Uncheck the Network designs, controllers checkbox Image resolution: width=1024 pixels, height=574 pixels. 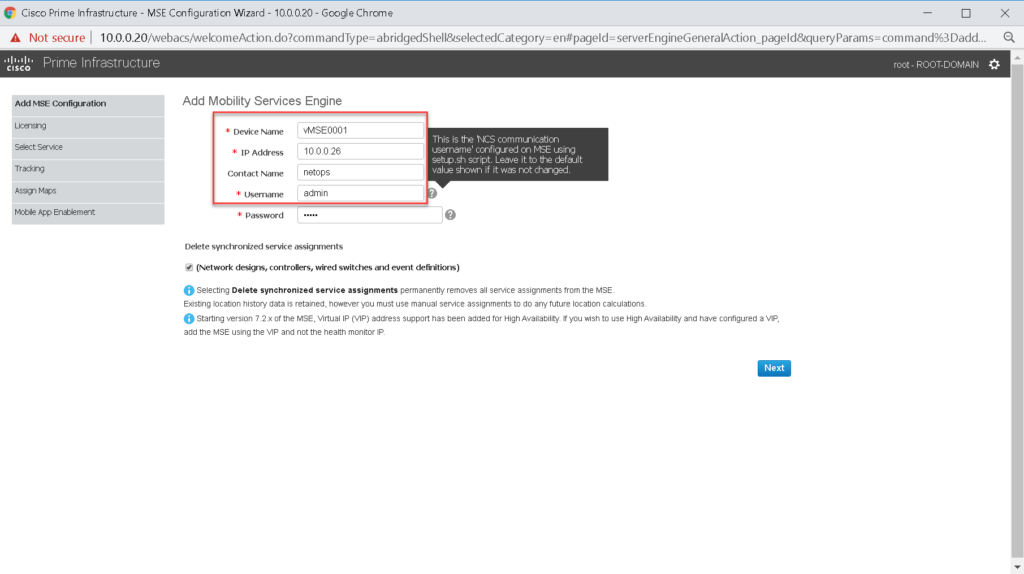189,267
